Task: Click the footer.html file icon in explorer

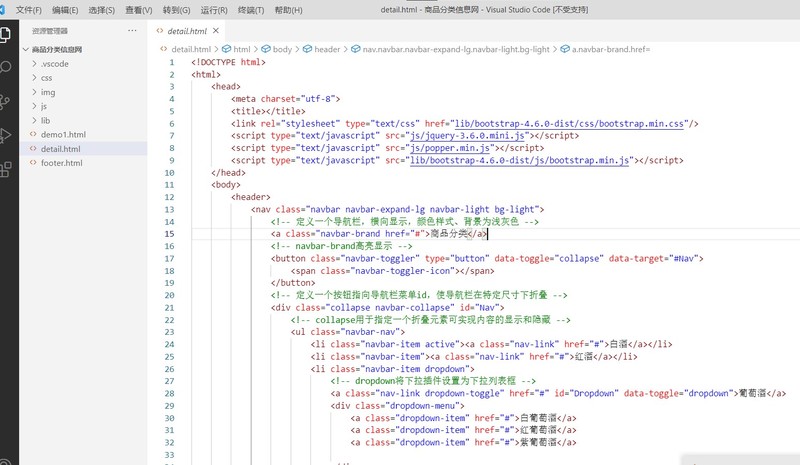Action: point(33,163)
